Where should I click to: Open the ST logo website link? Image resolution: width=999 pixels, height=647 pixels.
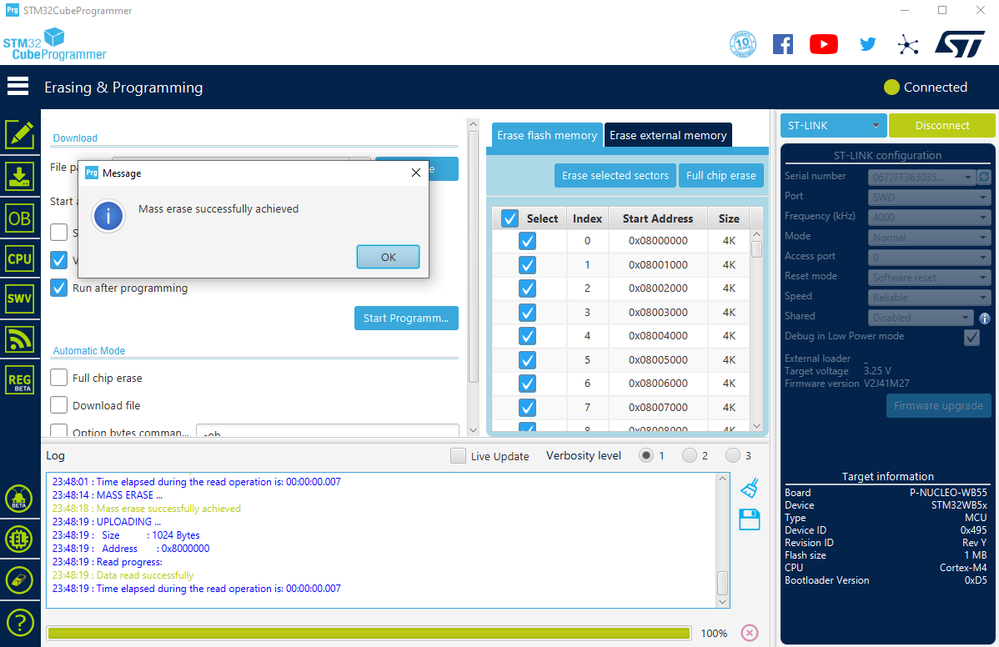click(960, 45)
